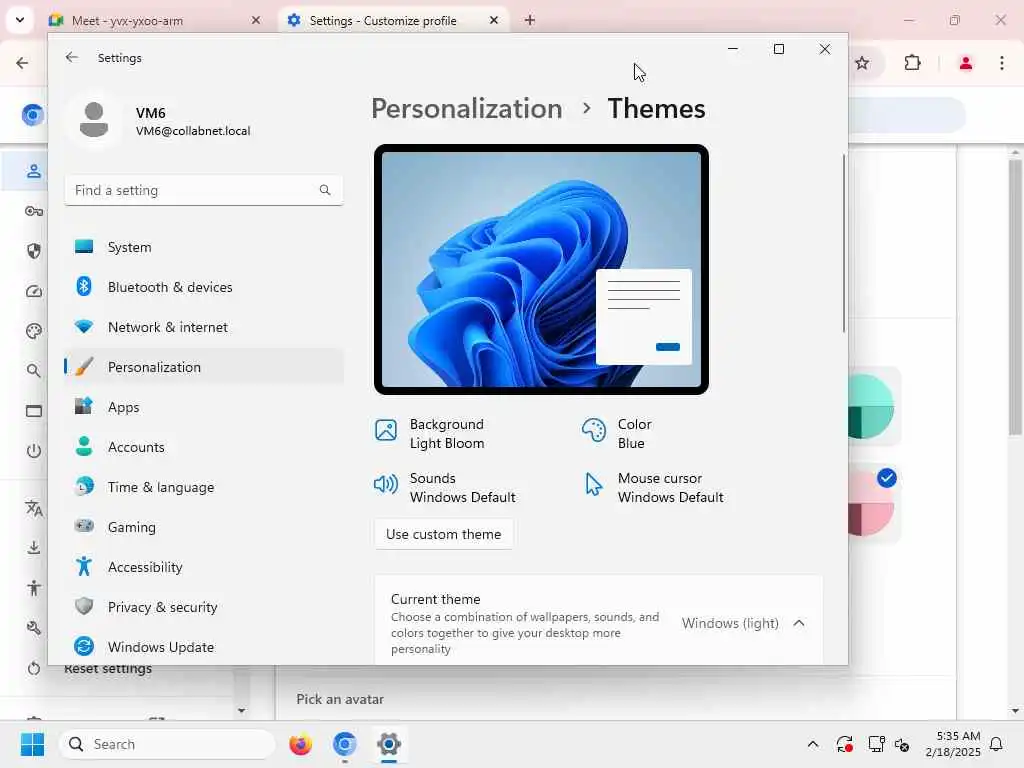Select Personalization in the sidebar

point(204,367)
